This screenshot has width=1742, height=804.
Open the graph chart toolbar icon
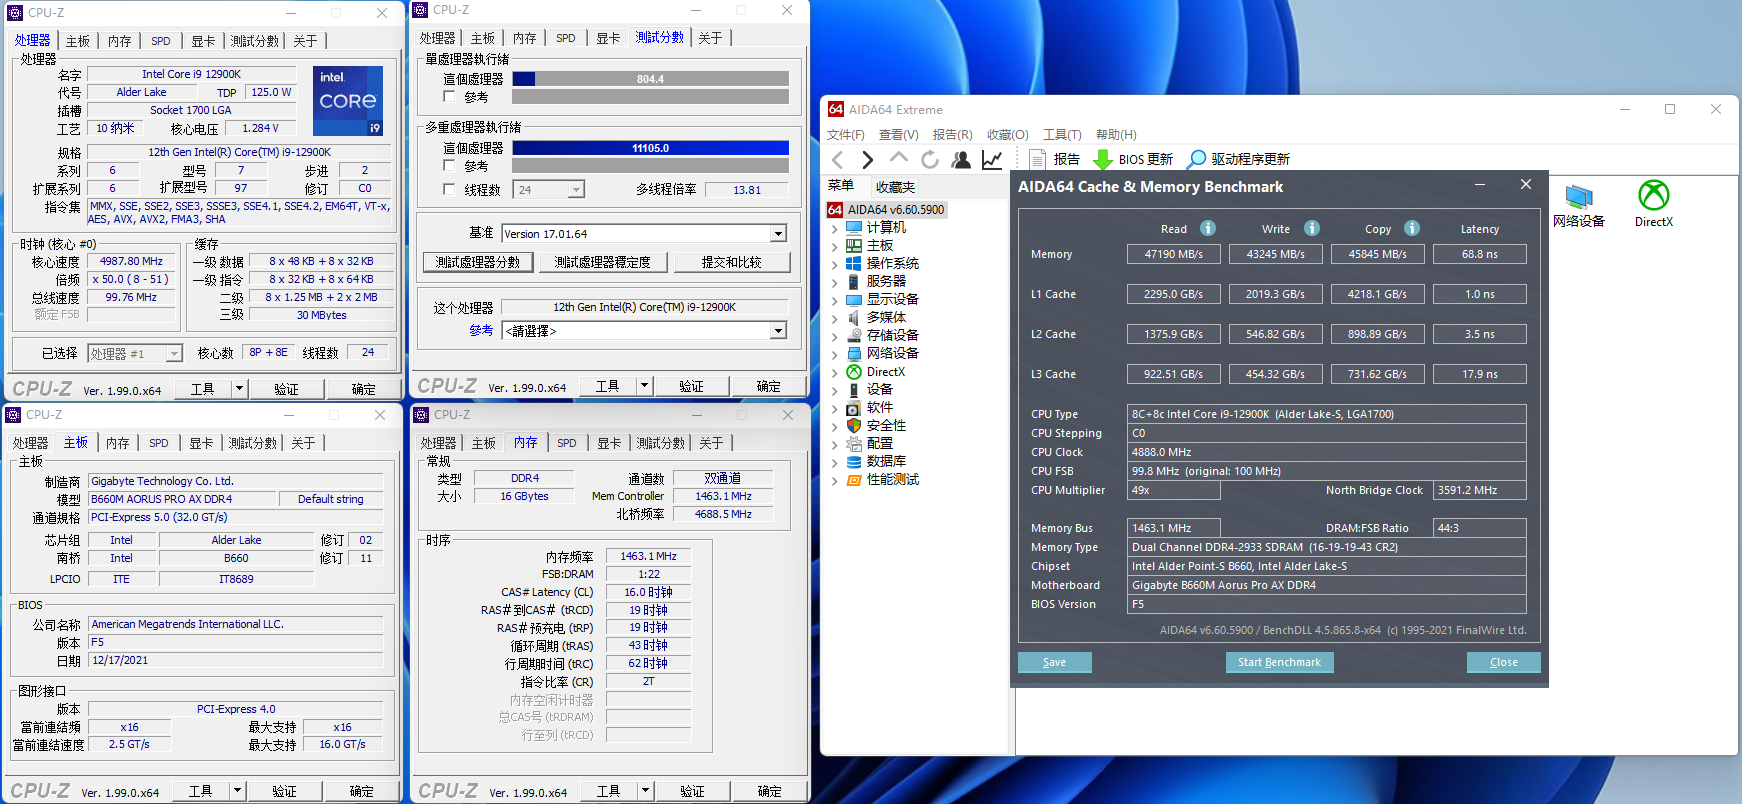click(x=992, y=159)
